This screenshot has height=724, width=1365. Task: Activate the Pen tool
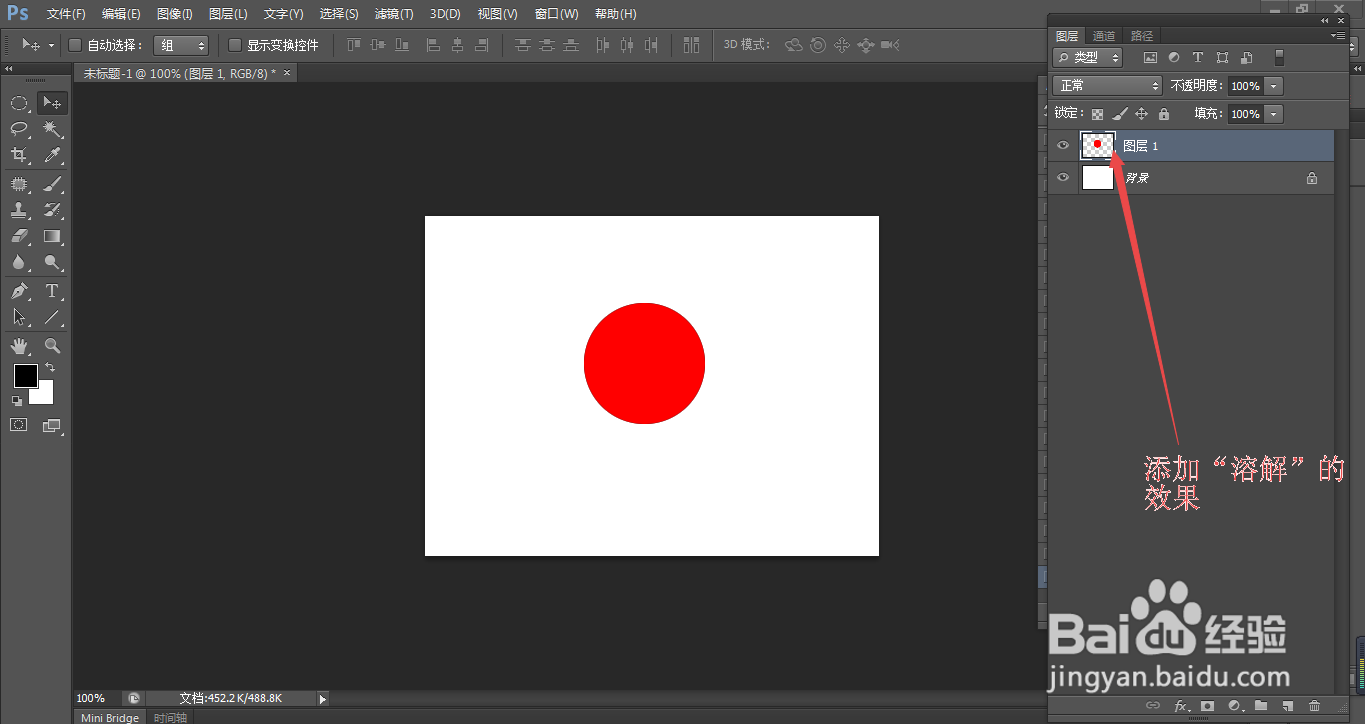[x=19, y=291]
